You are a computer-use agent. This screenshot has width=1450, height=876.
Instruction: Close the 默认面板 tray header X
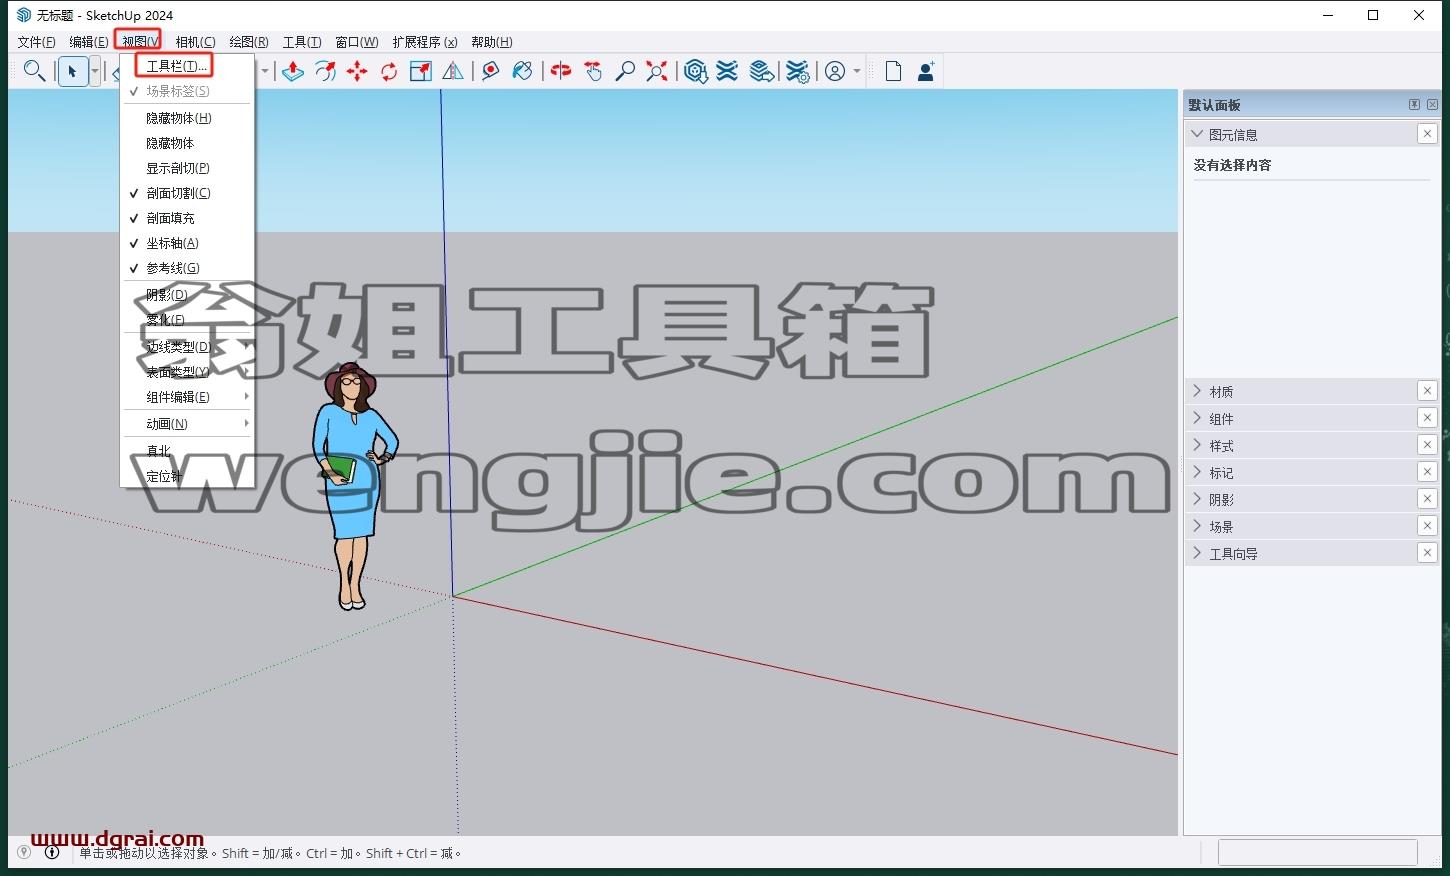(1432, 104)
